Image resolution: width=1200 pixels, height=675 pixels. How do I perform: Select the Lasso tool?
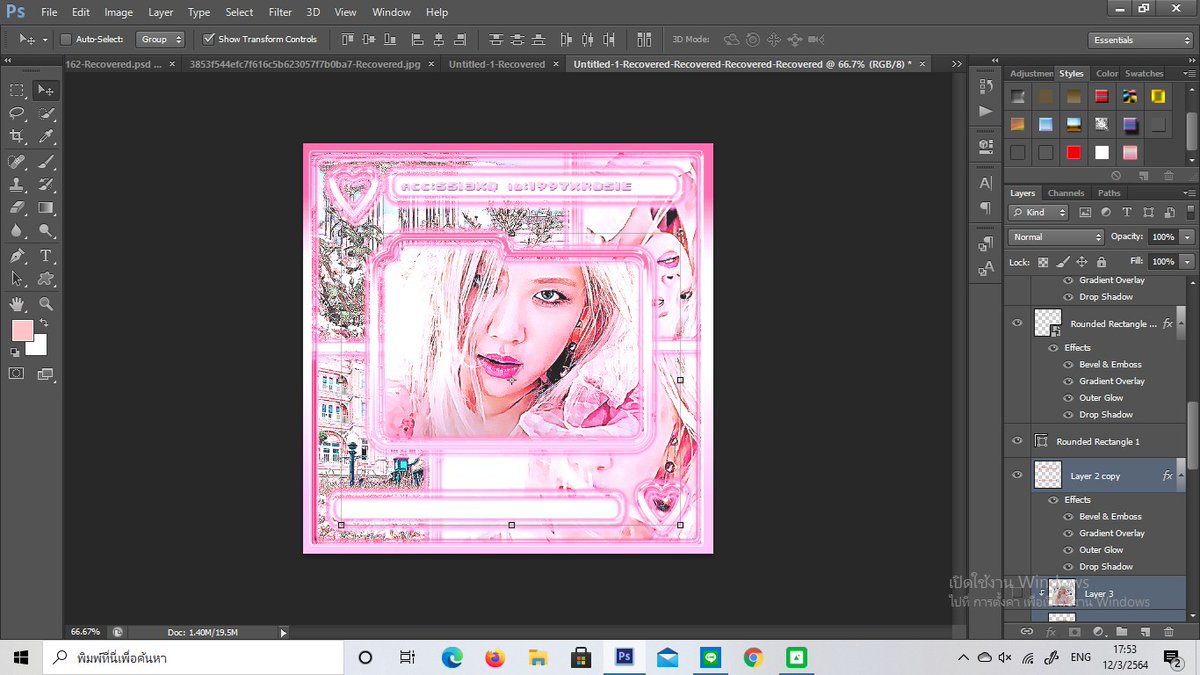point(17,113)
